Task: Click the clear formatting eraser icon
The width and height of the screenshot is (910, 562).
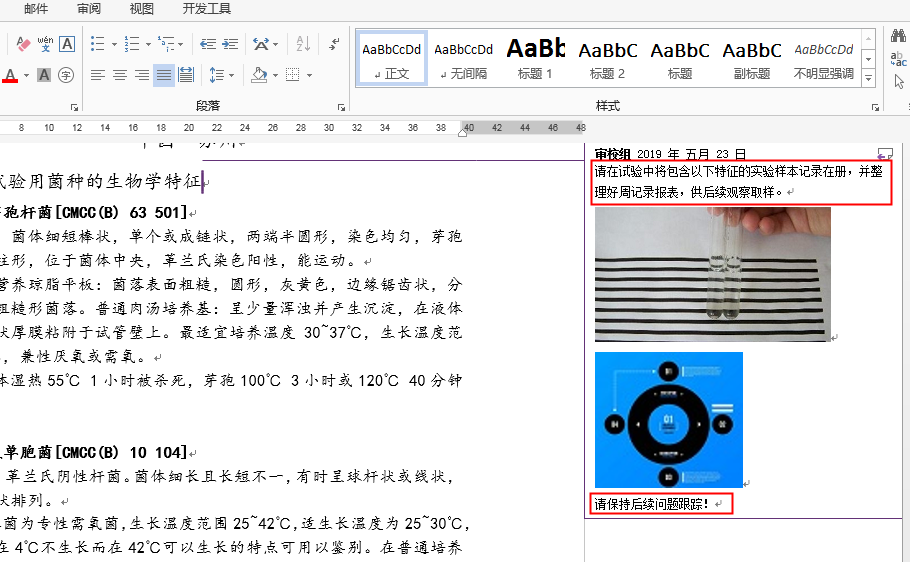Action: [x=21, y=44]
